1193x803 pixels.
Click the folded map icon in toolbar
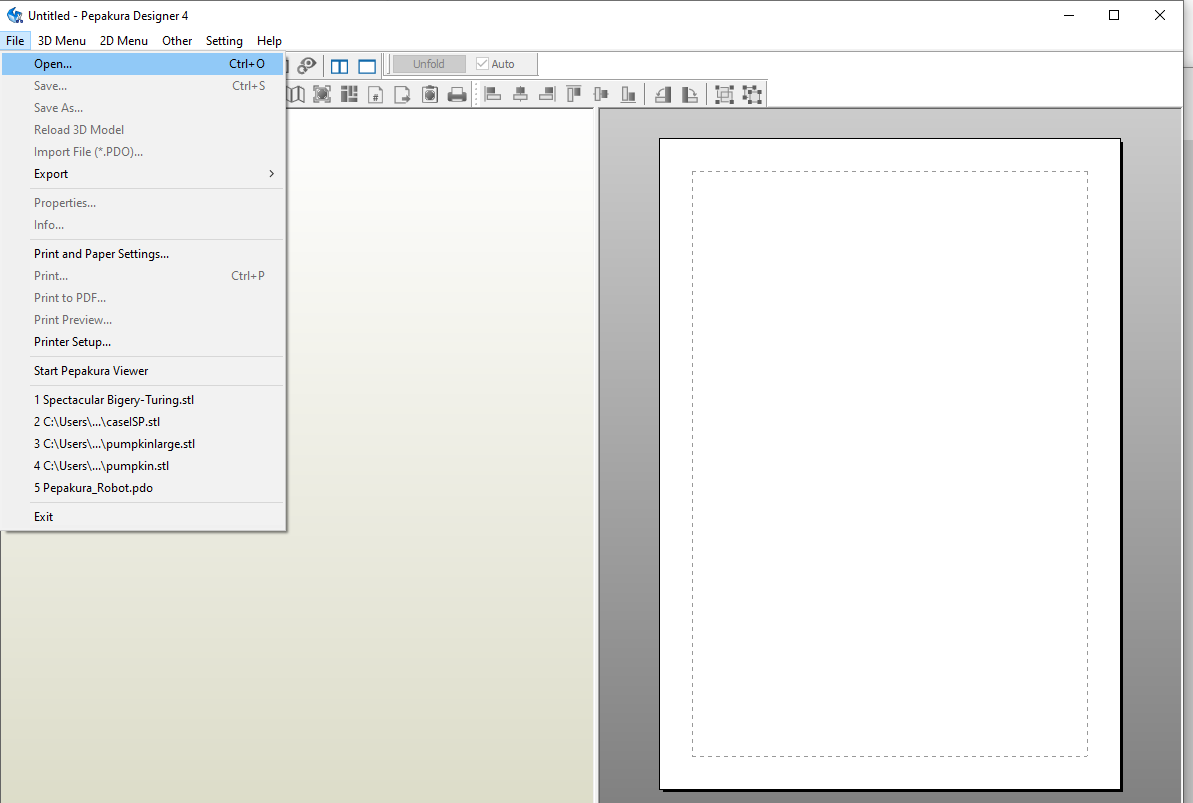coord(296,94)
